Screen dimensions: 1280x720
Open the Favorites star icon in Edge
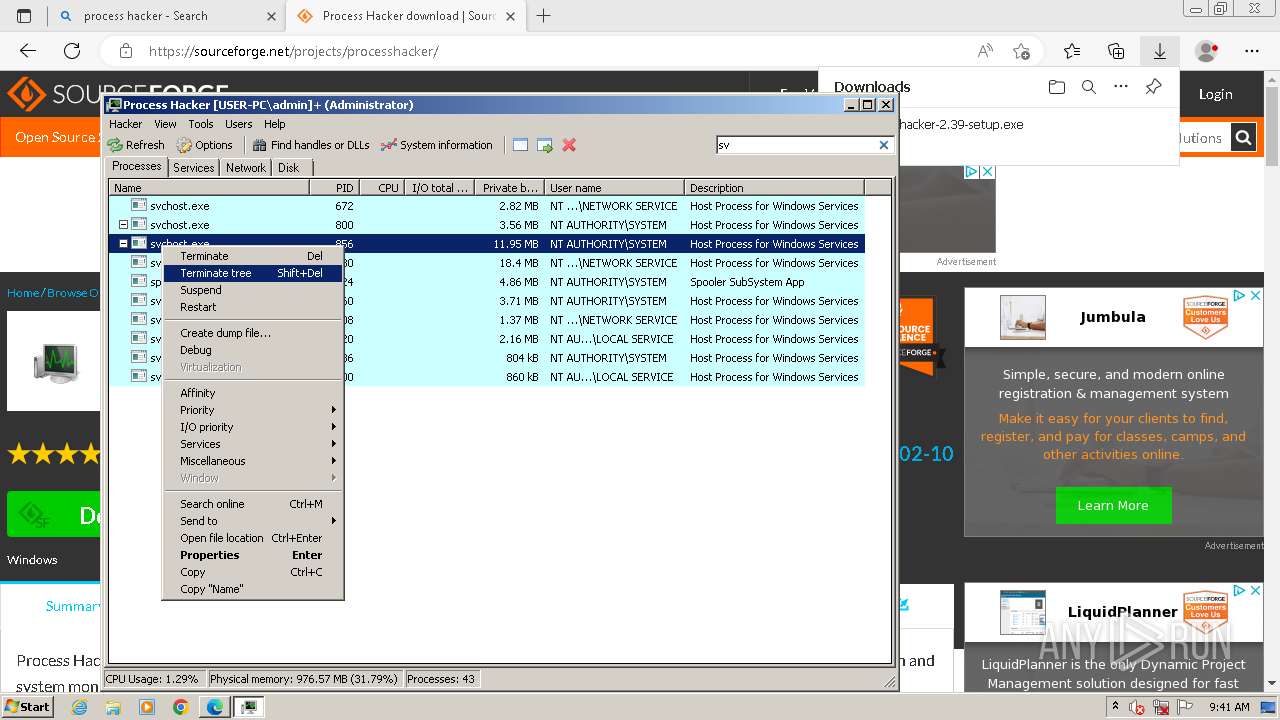point(1072,51)
